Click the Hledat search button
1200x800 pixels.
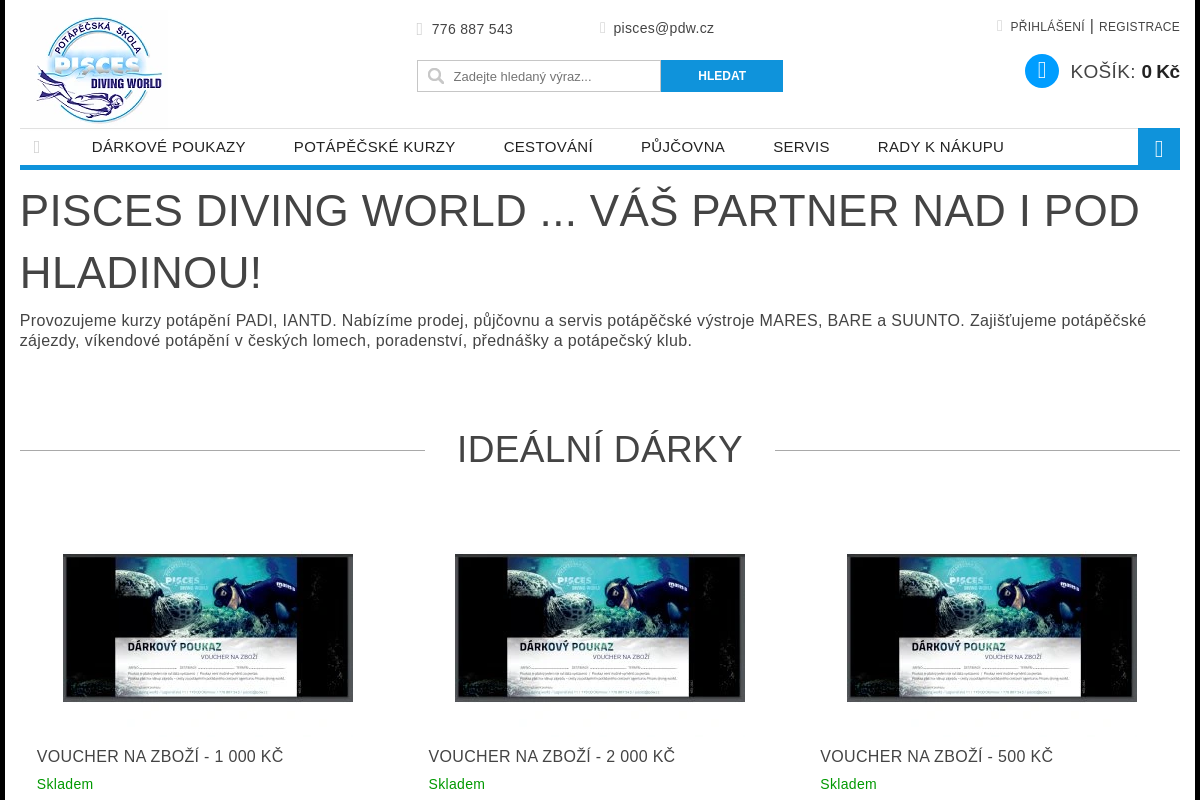[x=722, y=76]
